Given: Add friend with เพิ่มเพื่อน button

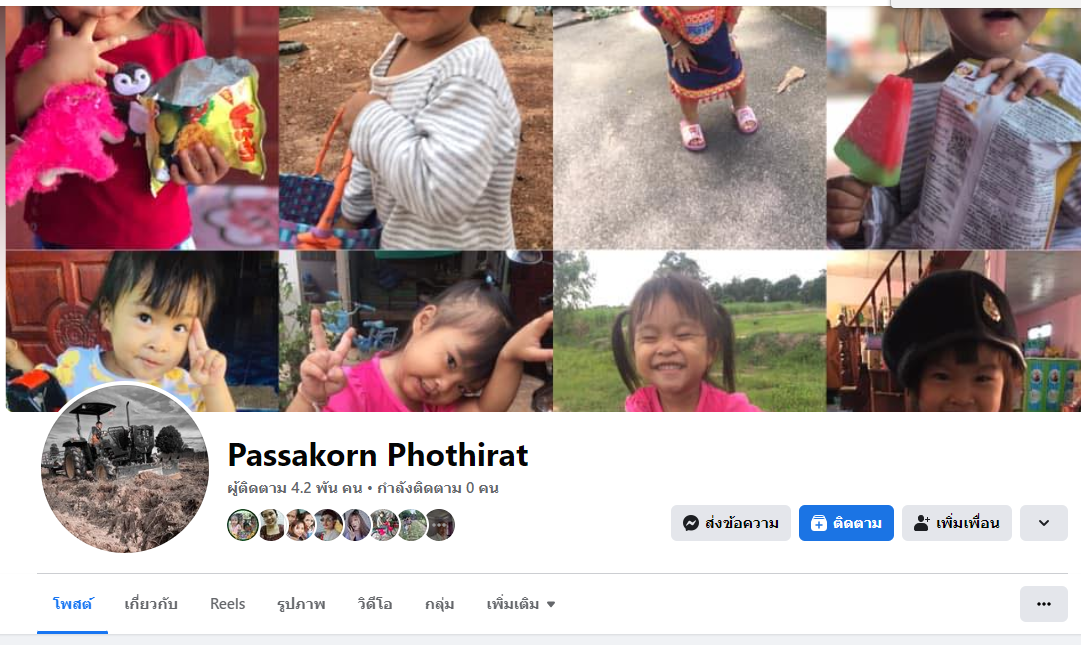Looking at the screenshot, I should click(x=956, y=523).
